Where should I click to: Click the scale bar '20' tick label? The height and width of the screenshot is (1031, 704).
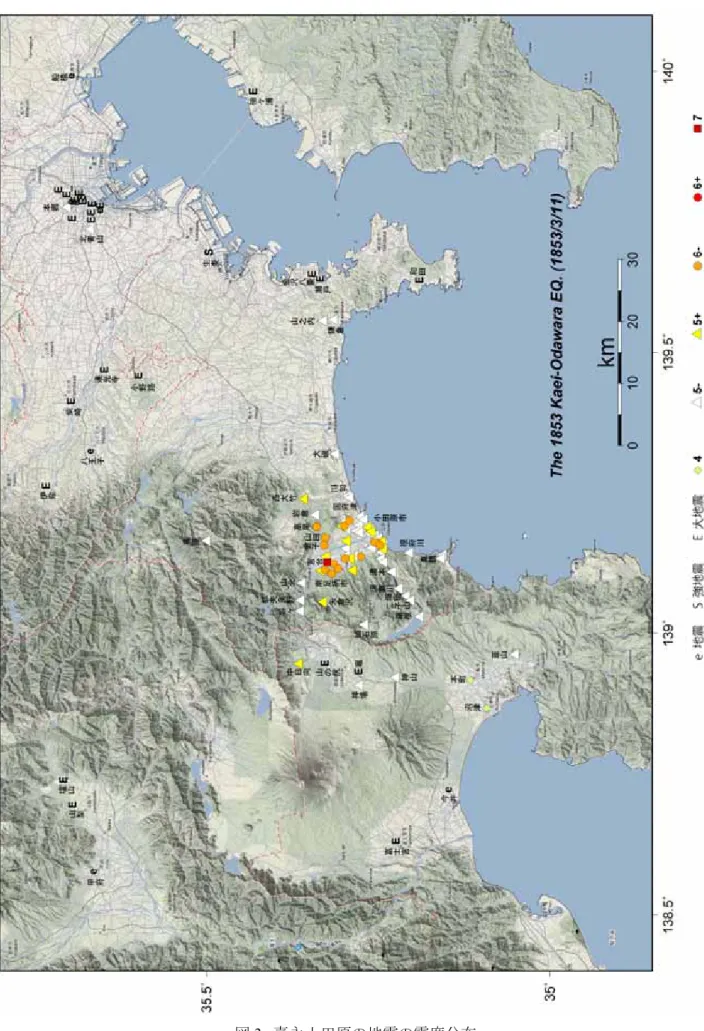click(633, 321)
